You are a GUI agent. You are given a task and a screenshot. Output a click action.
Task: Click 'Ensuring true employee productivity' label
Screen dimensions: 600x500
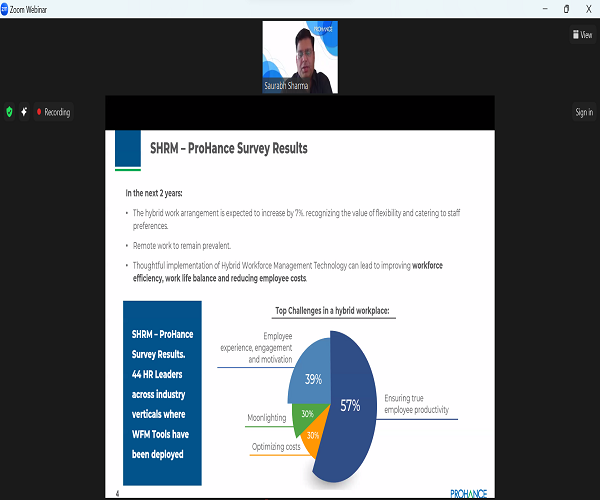[416, 404]
